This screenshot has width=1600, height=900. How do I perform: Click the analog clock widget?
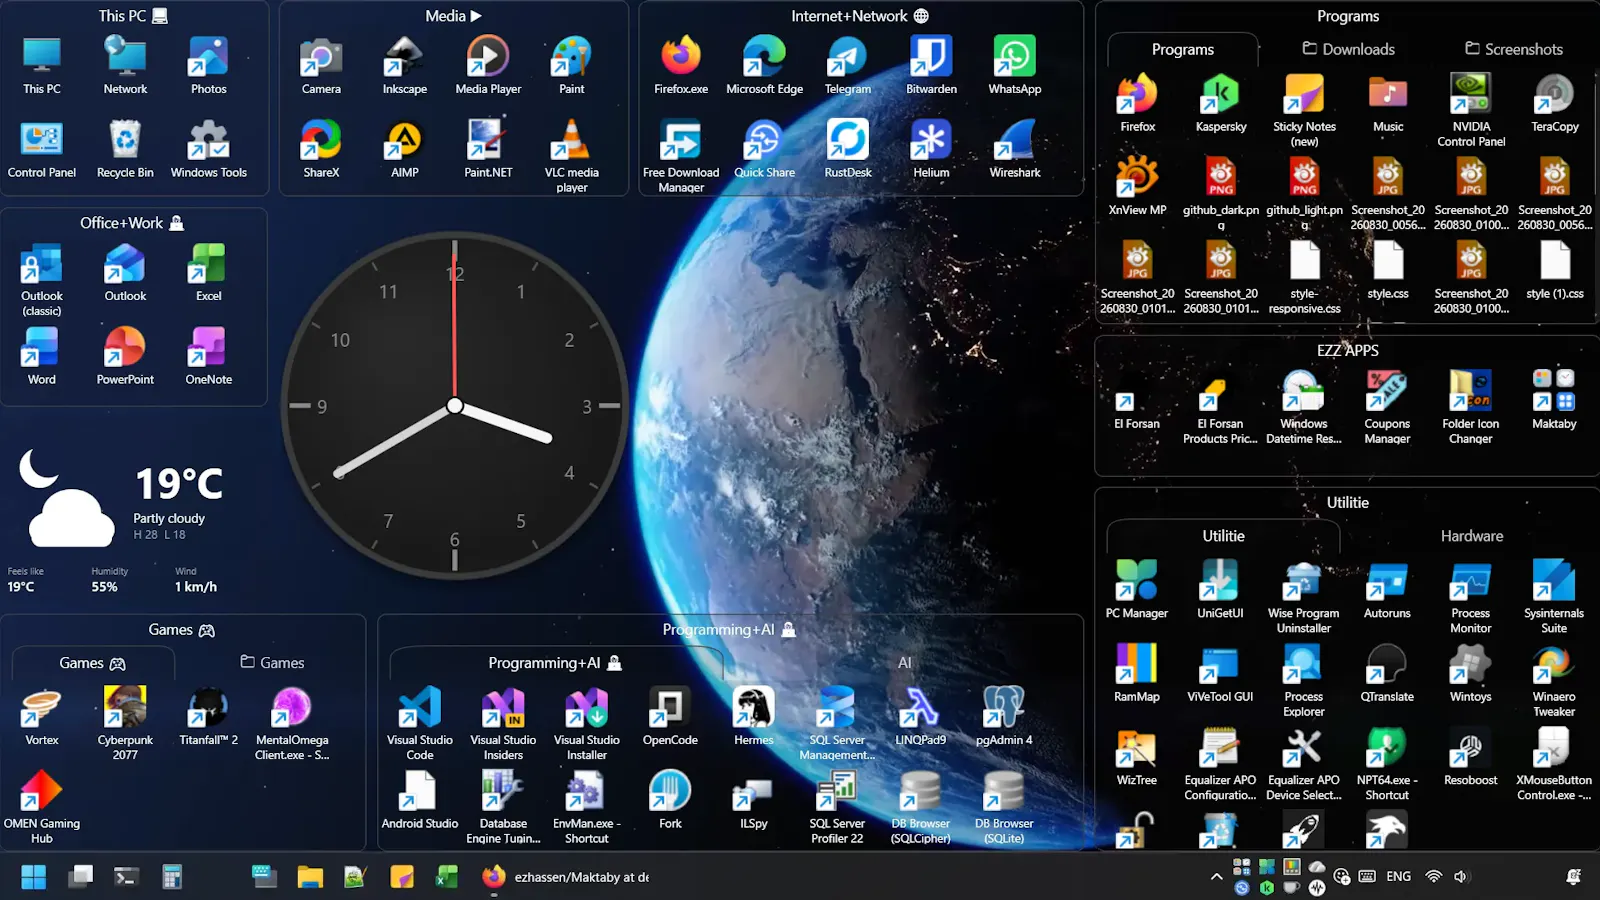454,406
